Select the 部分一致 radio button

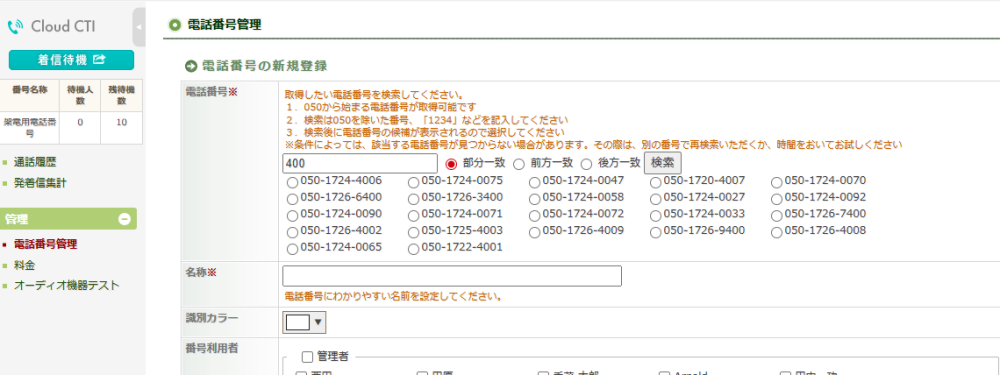coord(451,164)
